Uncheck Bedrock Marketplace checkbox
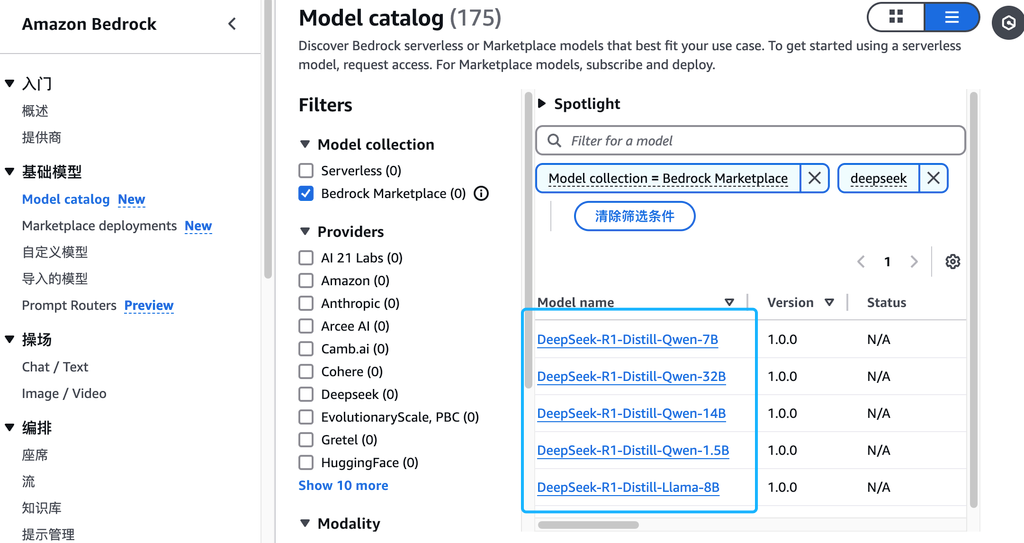The width and height of the screenshot is (1024, 543). point(306,193)
